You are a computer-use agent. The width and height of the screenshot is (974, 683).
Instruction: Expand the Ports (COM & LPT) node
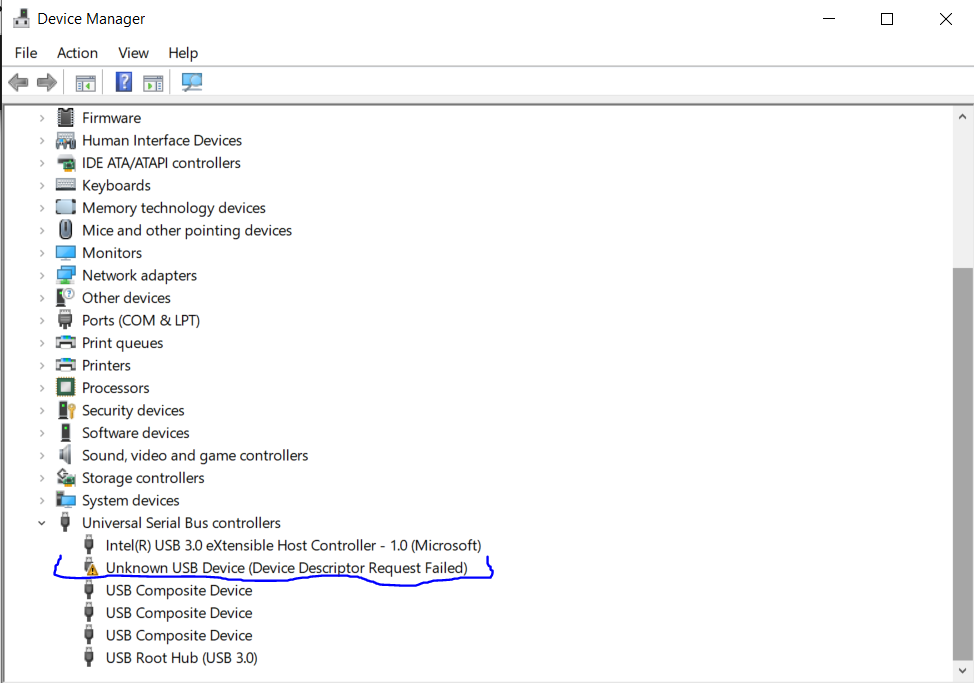click(x=42, y=320)
